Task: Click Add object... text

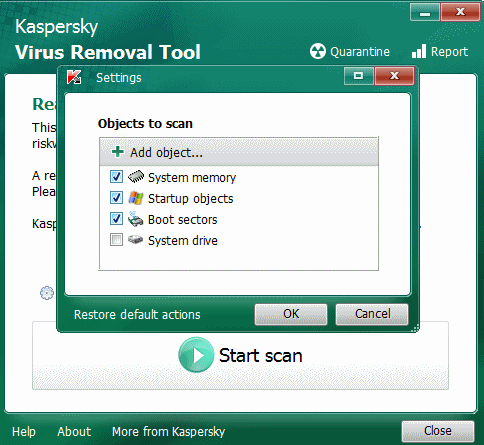Action: pos(166,153)
